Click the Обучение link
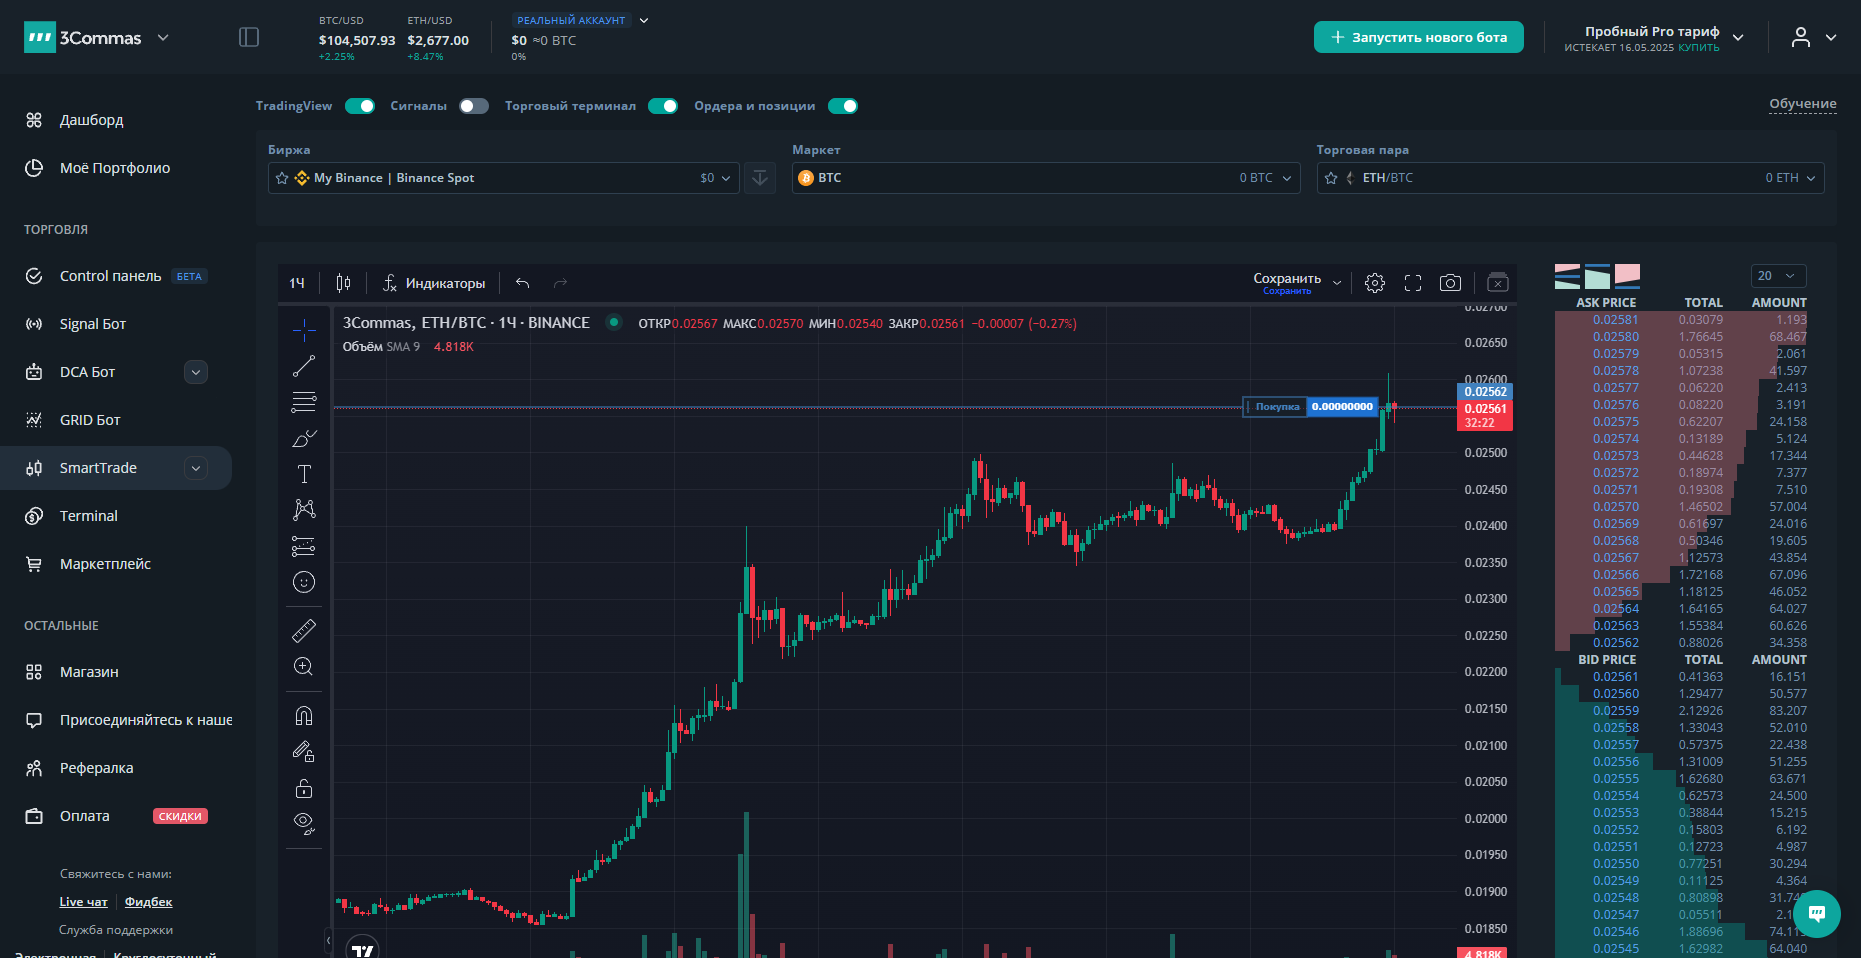The image size is (1861, 958). pos(1803,104)
